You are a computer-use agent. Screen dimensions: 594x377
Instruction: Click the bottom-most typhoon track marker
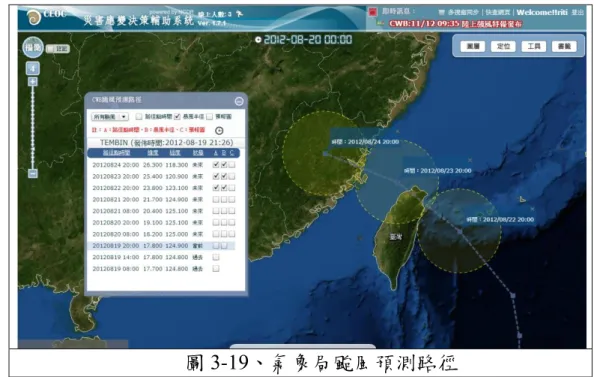pos(520,335)
